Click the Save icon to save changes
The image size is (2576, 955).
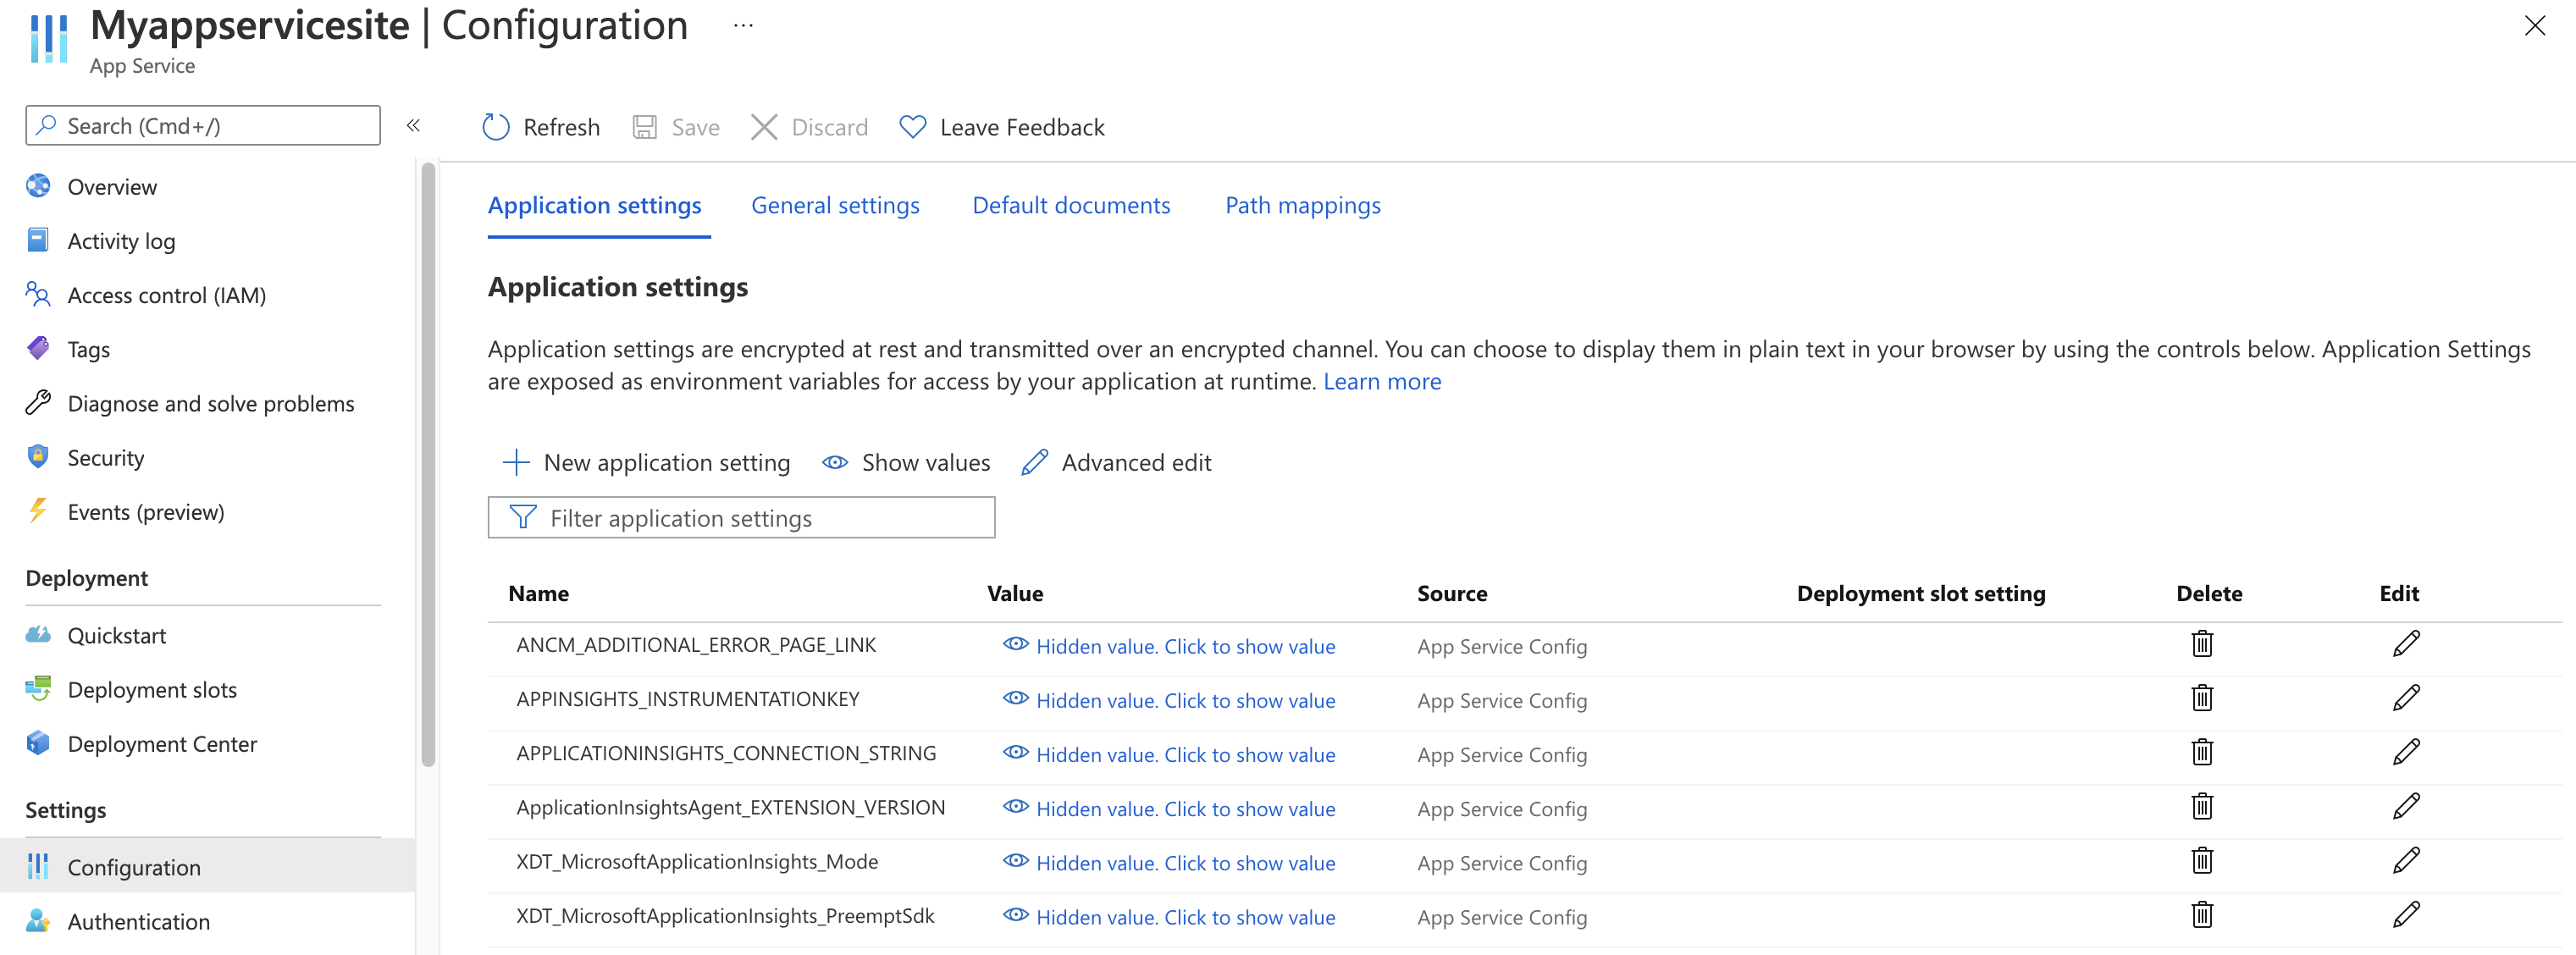click(647, 126)
